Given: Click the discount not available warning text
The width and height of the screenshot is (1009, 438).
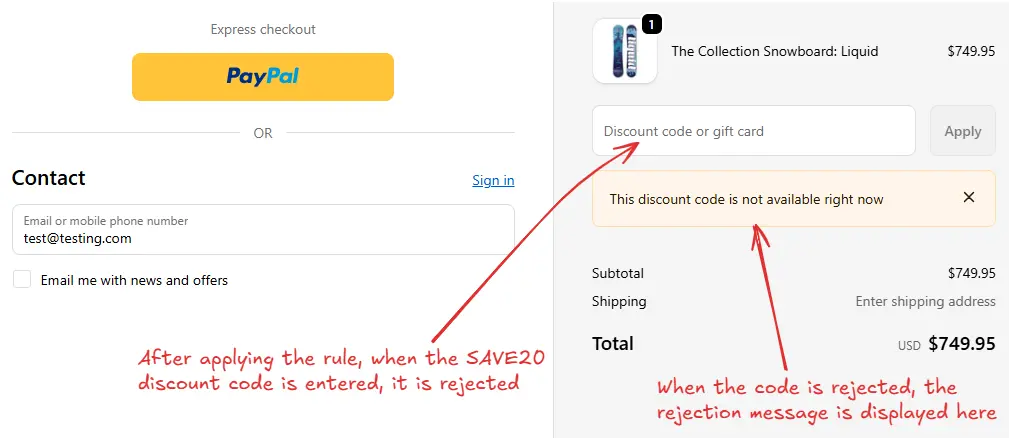Looking at the screenshot, I should click(x=746, y=199).
